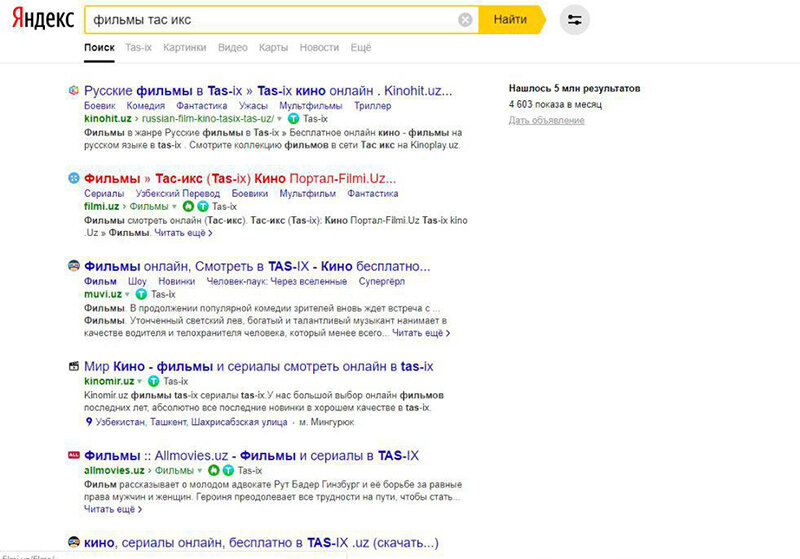Click the Найти search button

pyautogui.click(x=510, y=20)
